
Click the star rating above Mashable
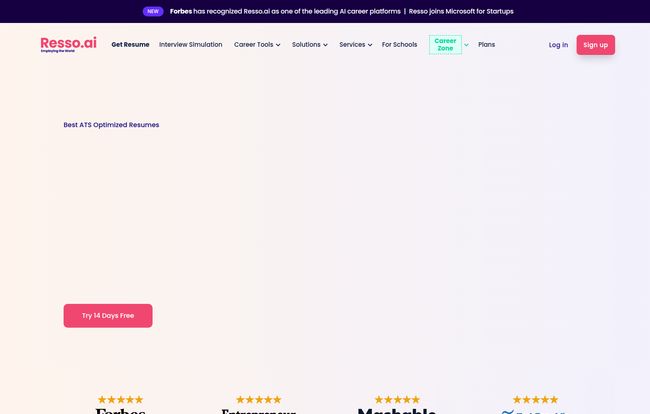(397, 399)
